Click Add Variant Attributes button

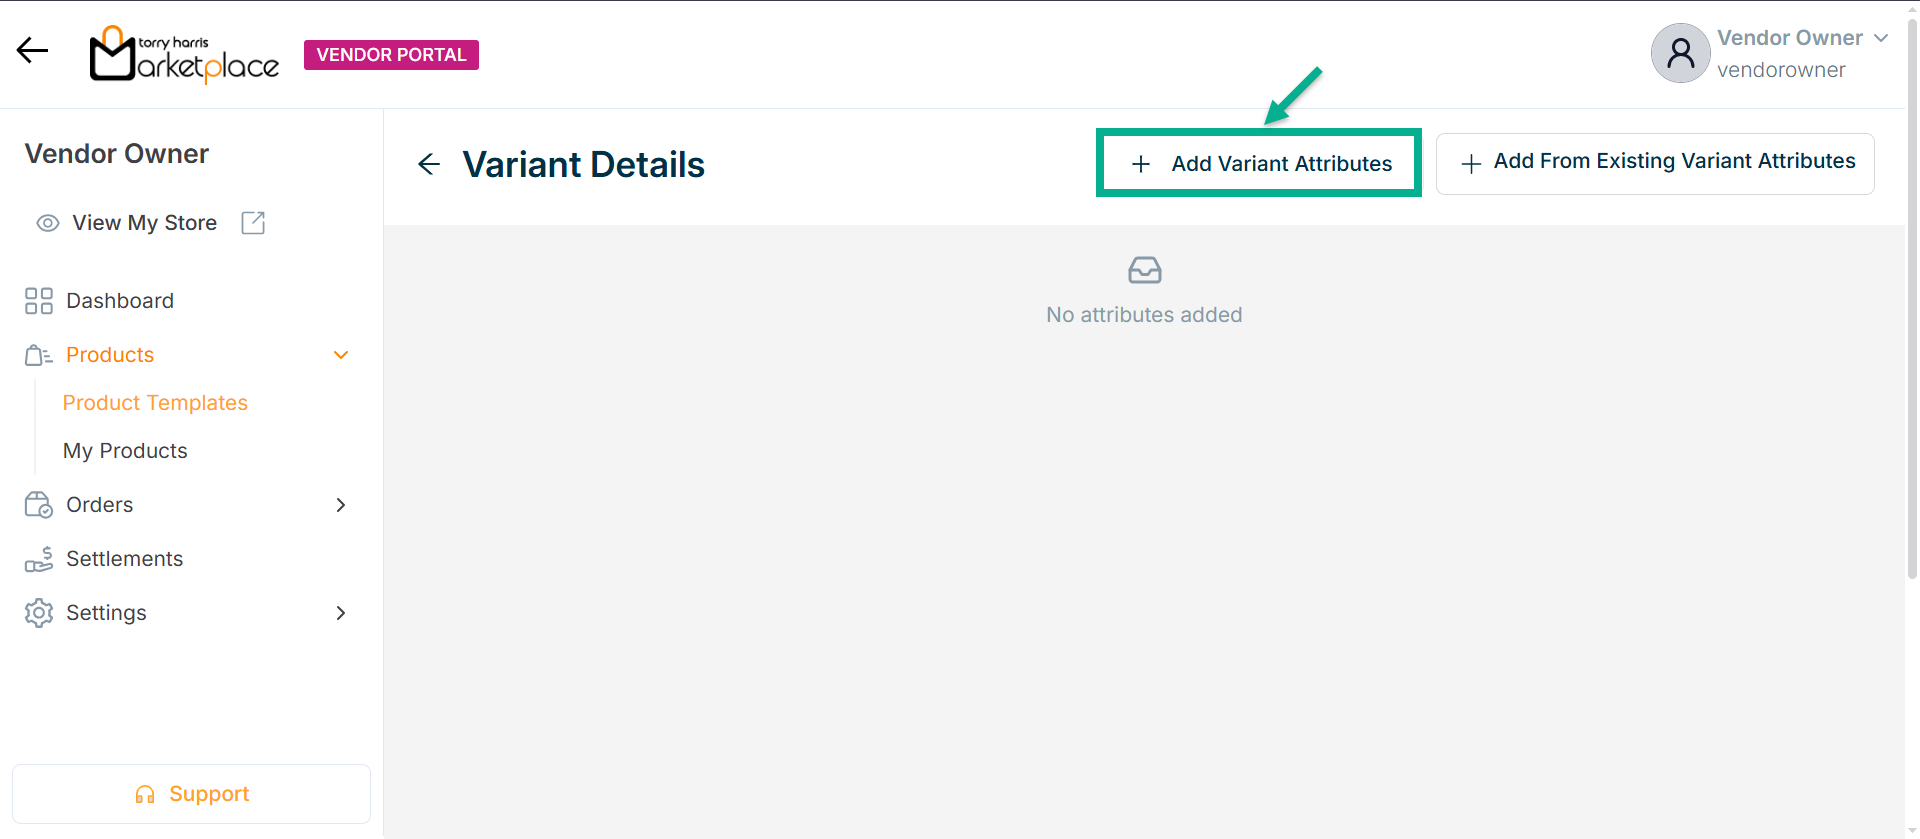[1259, 163]
